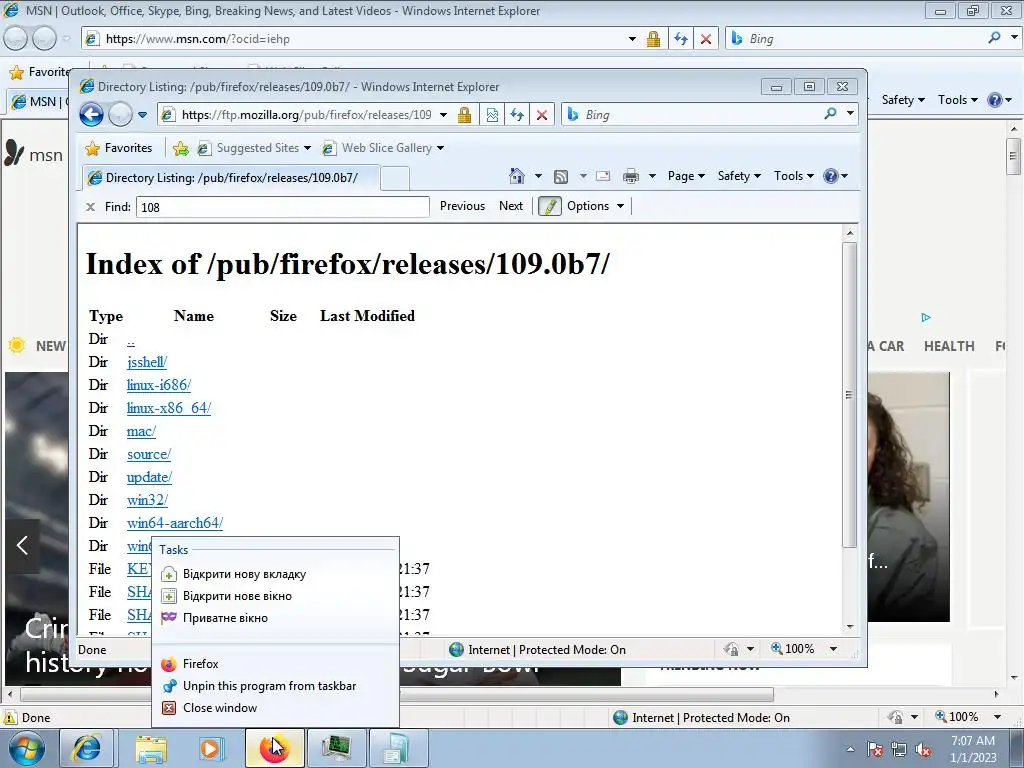Go back in the Directory Listing window
Image resolution: width=1024 pixels, height=768 pixels.
click(91, 115)
